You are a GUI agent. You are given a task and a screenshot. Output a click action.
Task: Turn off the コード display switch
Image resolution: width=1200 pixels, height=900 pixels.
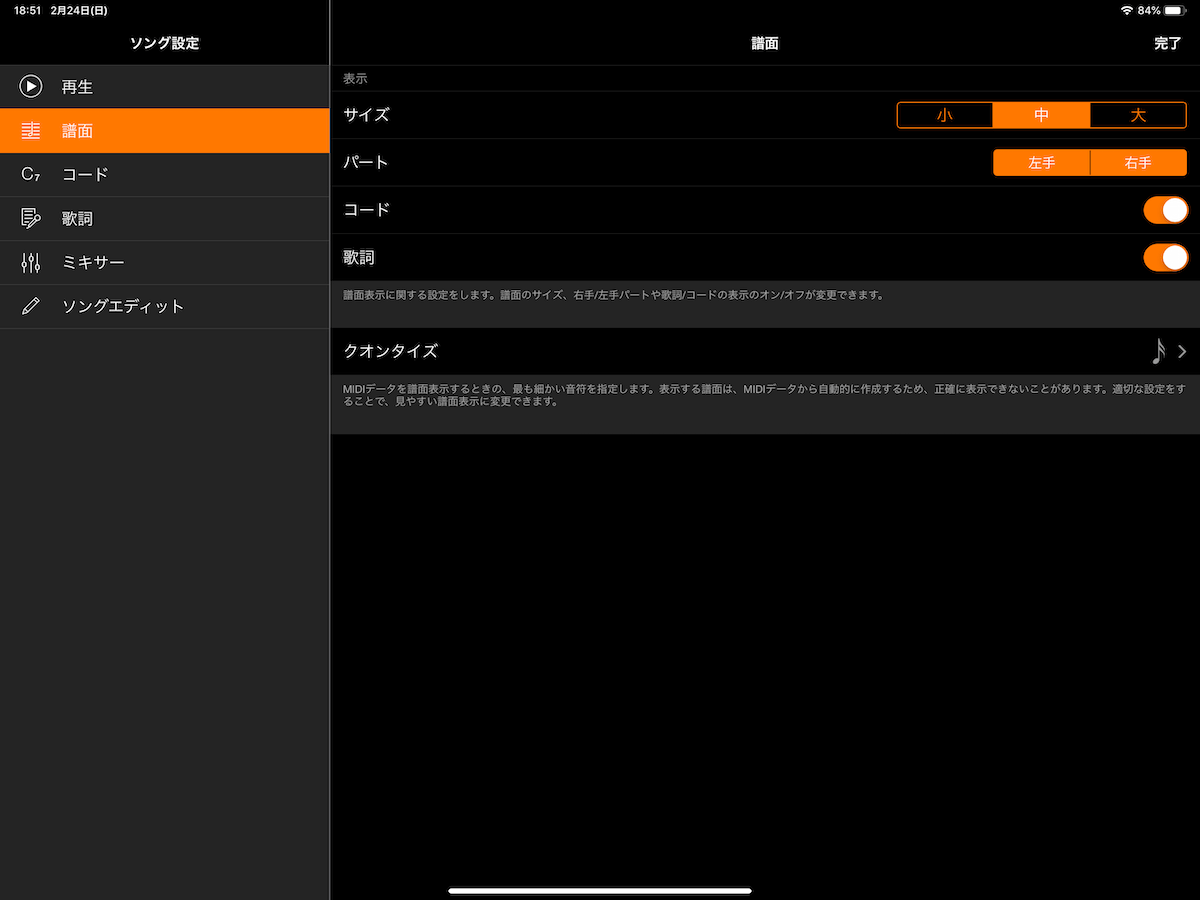[x=1165, y=210]
